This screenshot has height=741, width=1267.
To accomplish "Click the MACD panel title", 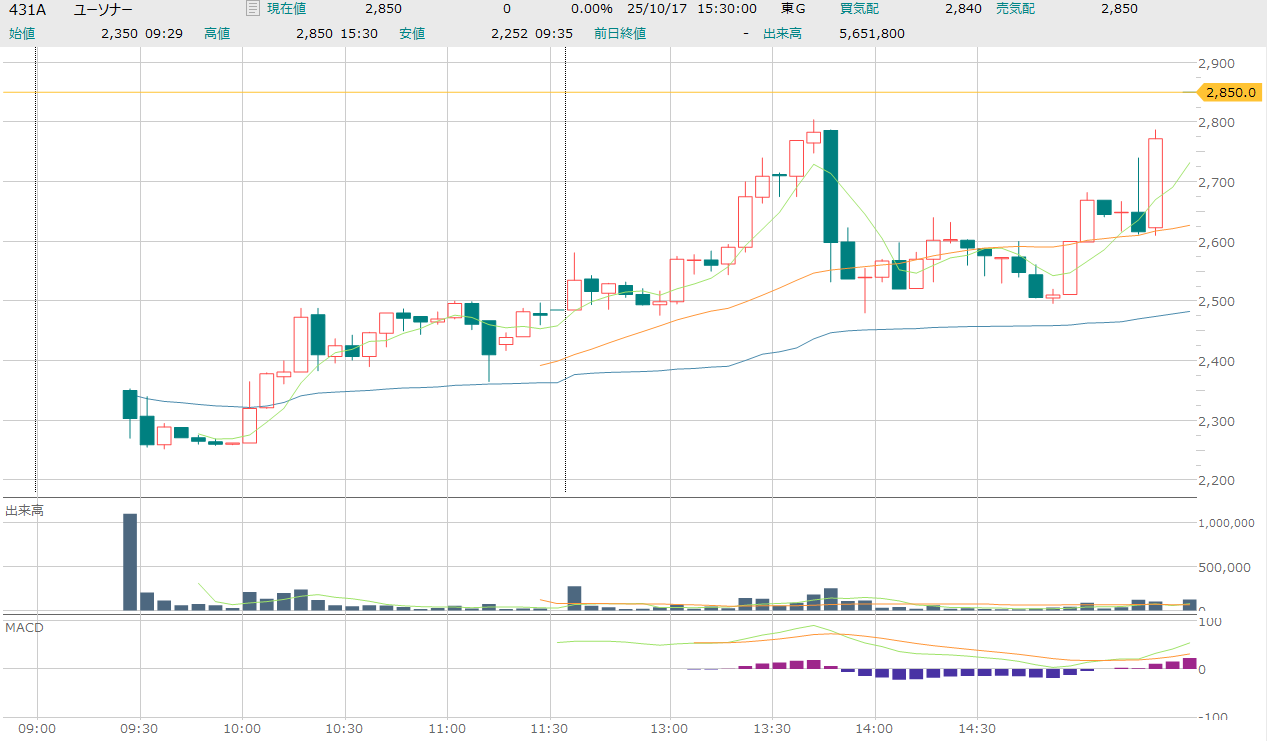I will pos(24,627).
